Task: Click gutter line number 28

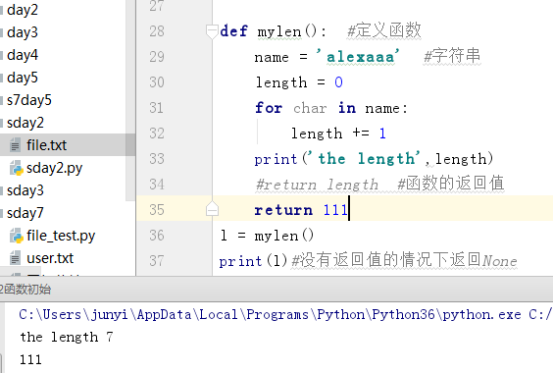Action: (x=157, y=31)
